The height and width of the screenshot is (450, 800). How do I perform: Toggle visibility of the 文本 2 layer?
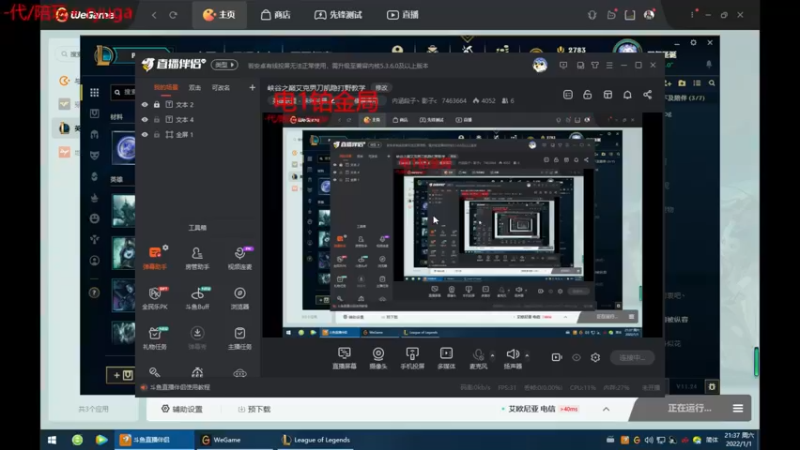point(145,105)
